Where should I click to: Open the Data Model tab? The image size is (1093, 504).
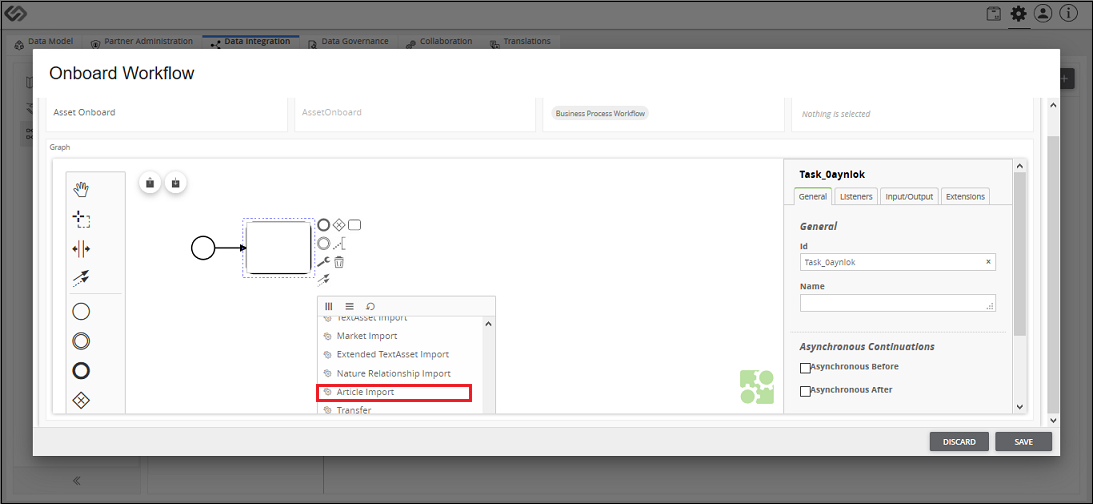point(43,42)
